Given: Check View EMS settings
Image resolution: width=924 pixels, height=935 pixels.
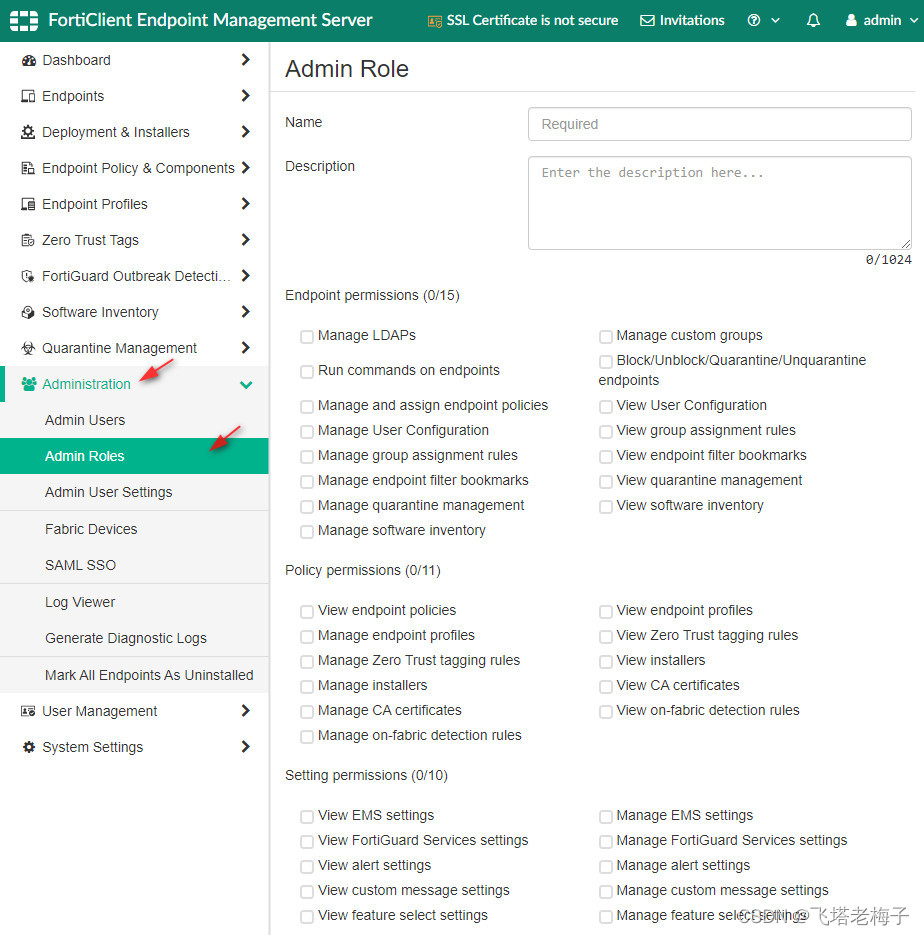Looking at the screenshot, I should (307, 817).
